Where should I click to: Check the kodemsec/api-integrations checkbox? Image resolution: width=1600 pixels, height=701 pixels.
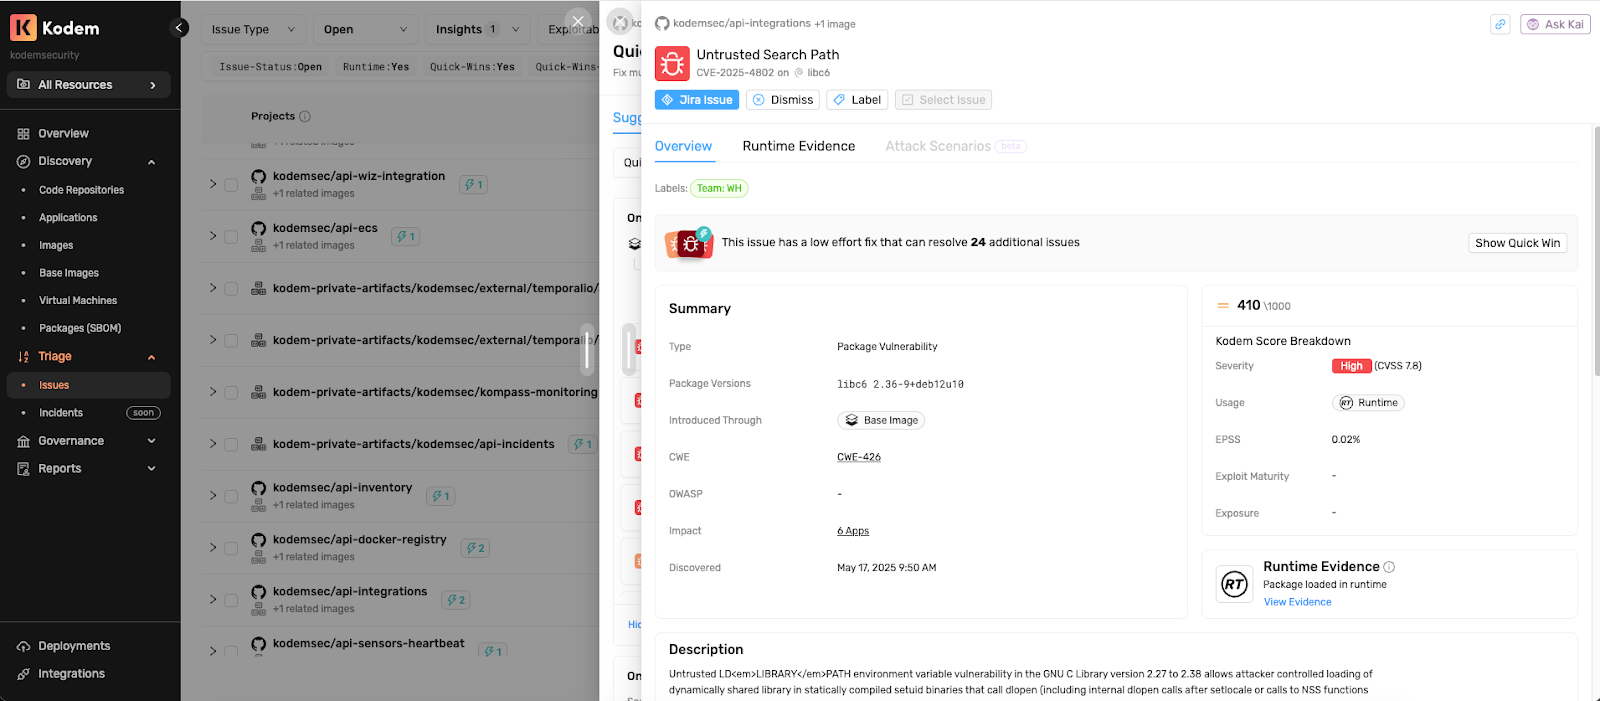[x=231, y=601]
